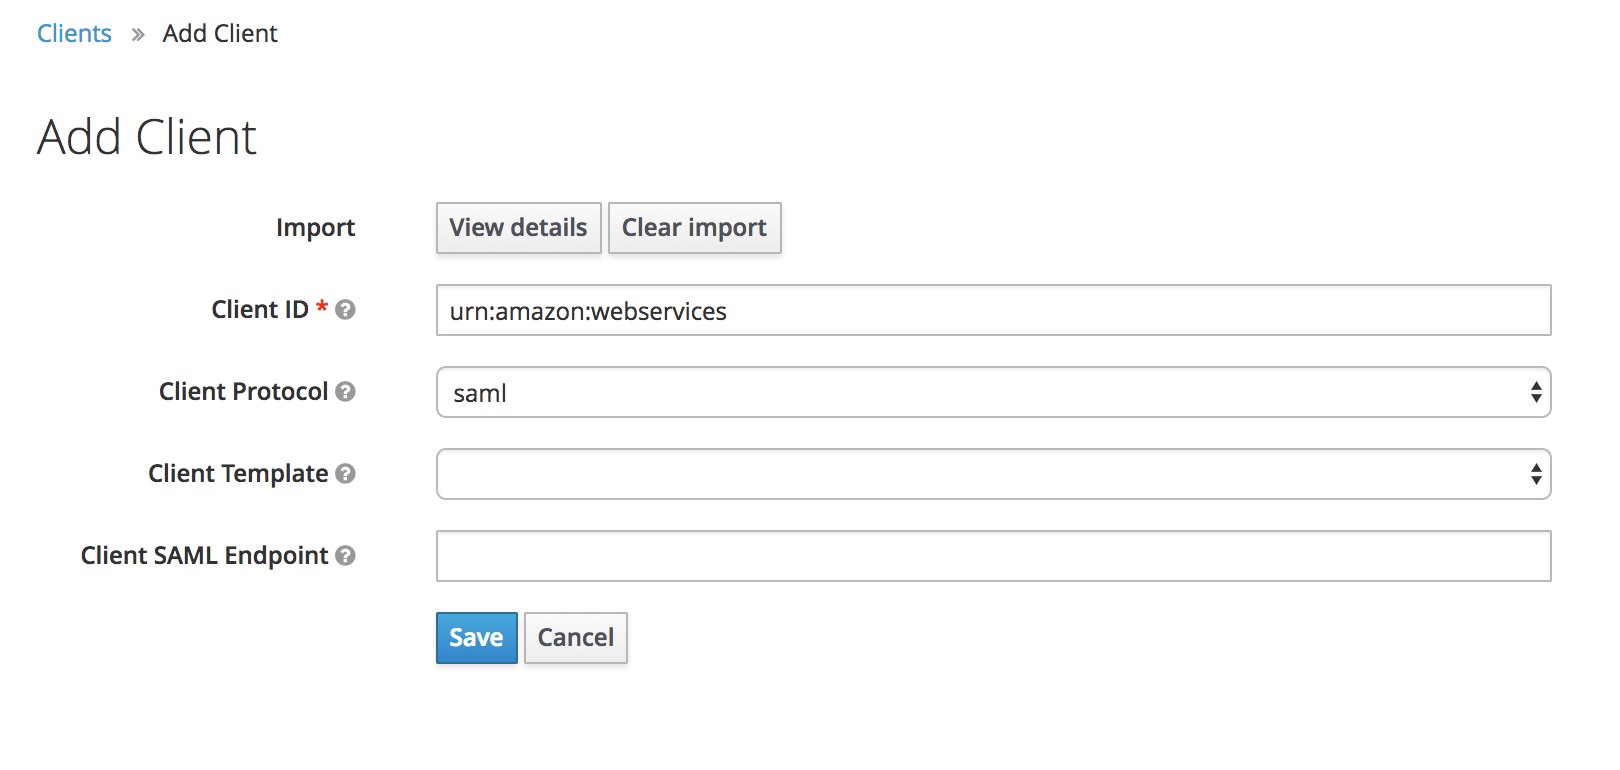Click the Add Client page heading
The width and height of the screenshot is (1620, 770).
[x=147, y=137]
